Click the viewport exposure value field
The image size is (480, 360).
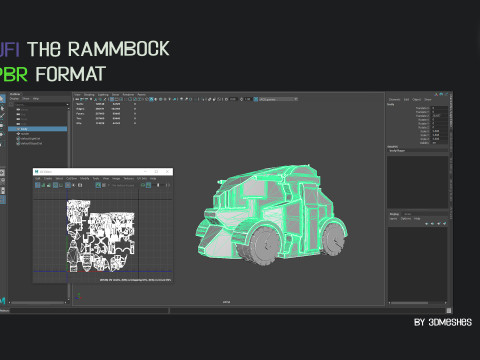[233, 99]
